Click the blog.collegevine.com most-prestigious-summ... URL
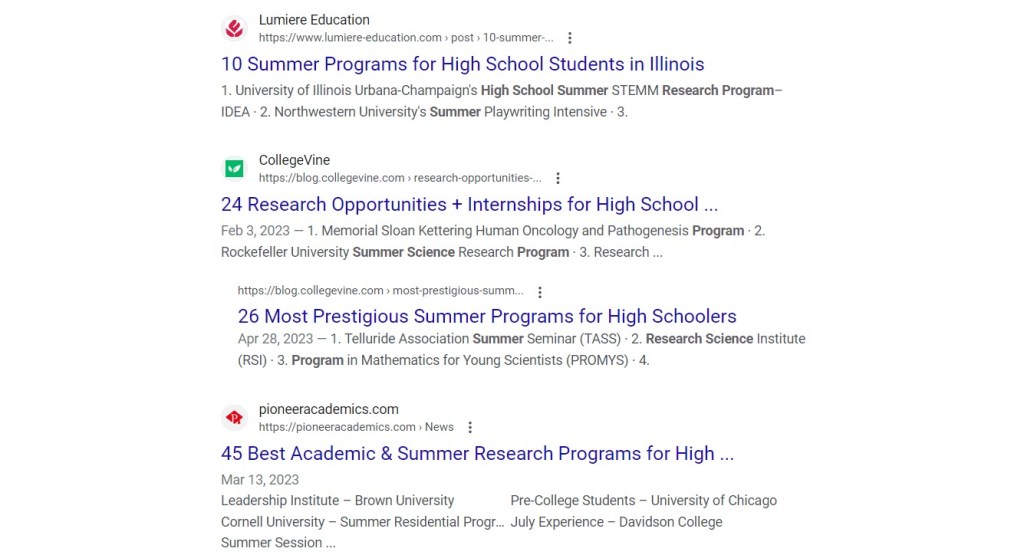1024x555 pixels. pos(380,291)
